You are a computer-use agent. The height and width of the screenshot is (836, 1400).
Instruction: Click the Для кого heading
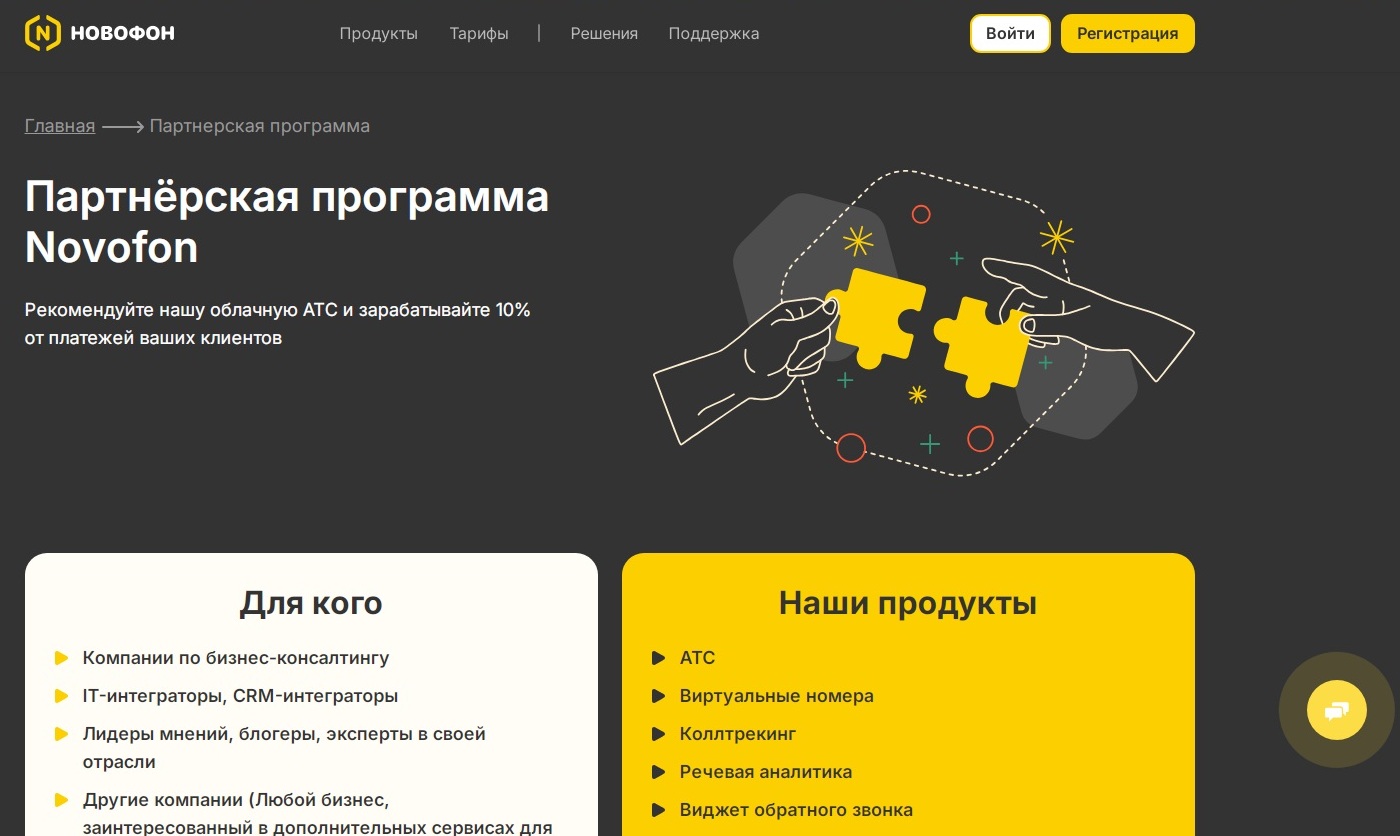click(311, 603)
